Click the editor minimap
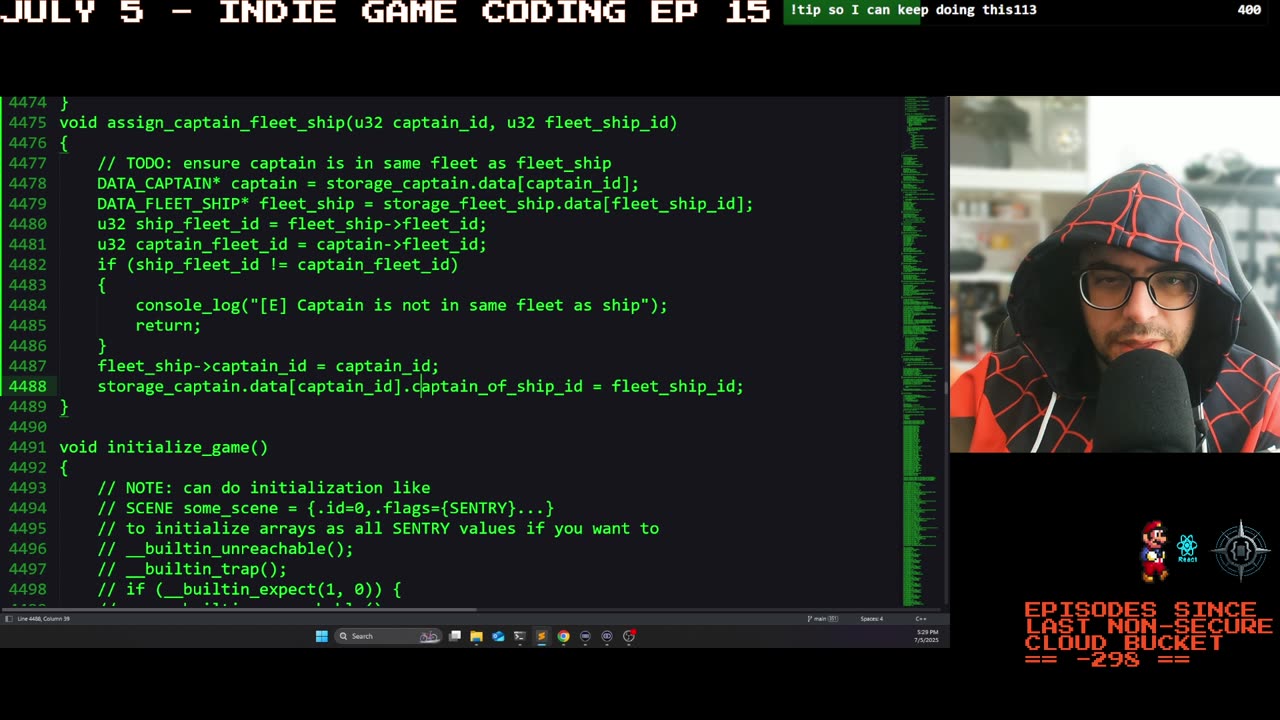Viewport: 1280px width, 720px height. tap(923, 350)
